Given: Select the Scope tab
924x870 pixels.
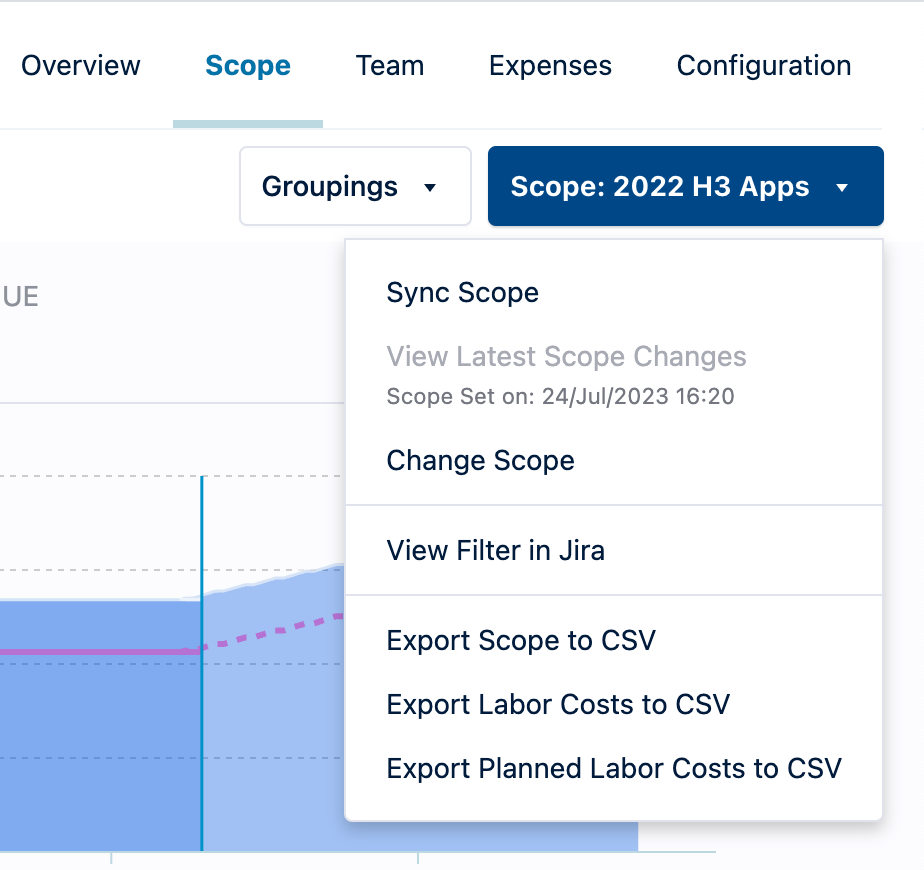Looking at the screenshot, I should pos(247,65).
